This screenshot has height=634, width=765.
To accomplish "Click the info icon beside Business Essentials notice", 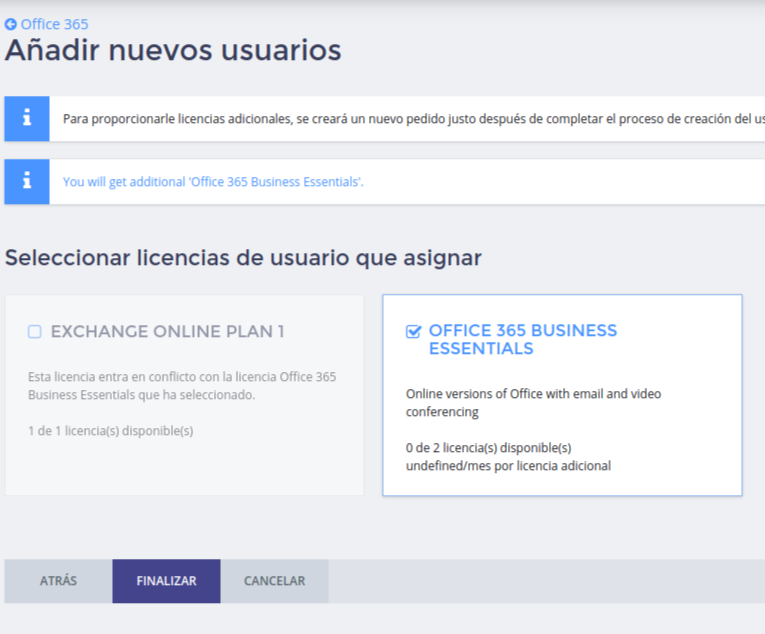I will [27, 182].
